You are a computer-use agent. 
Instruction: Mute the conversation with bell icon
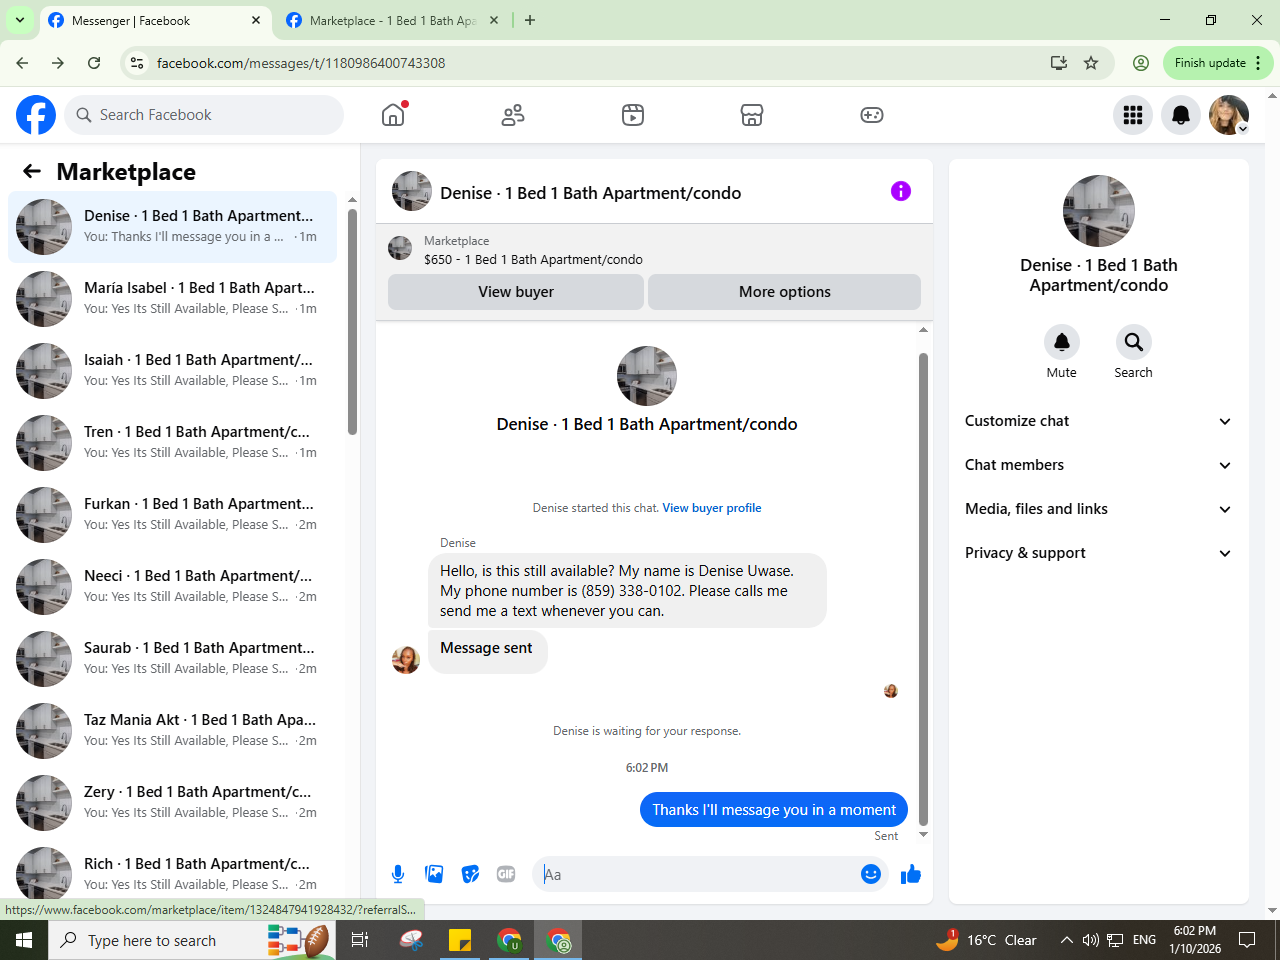pyautogui.click(x=1062, y=342)
